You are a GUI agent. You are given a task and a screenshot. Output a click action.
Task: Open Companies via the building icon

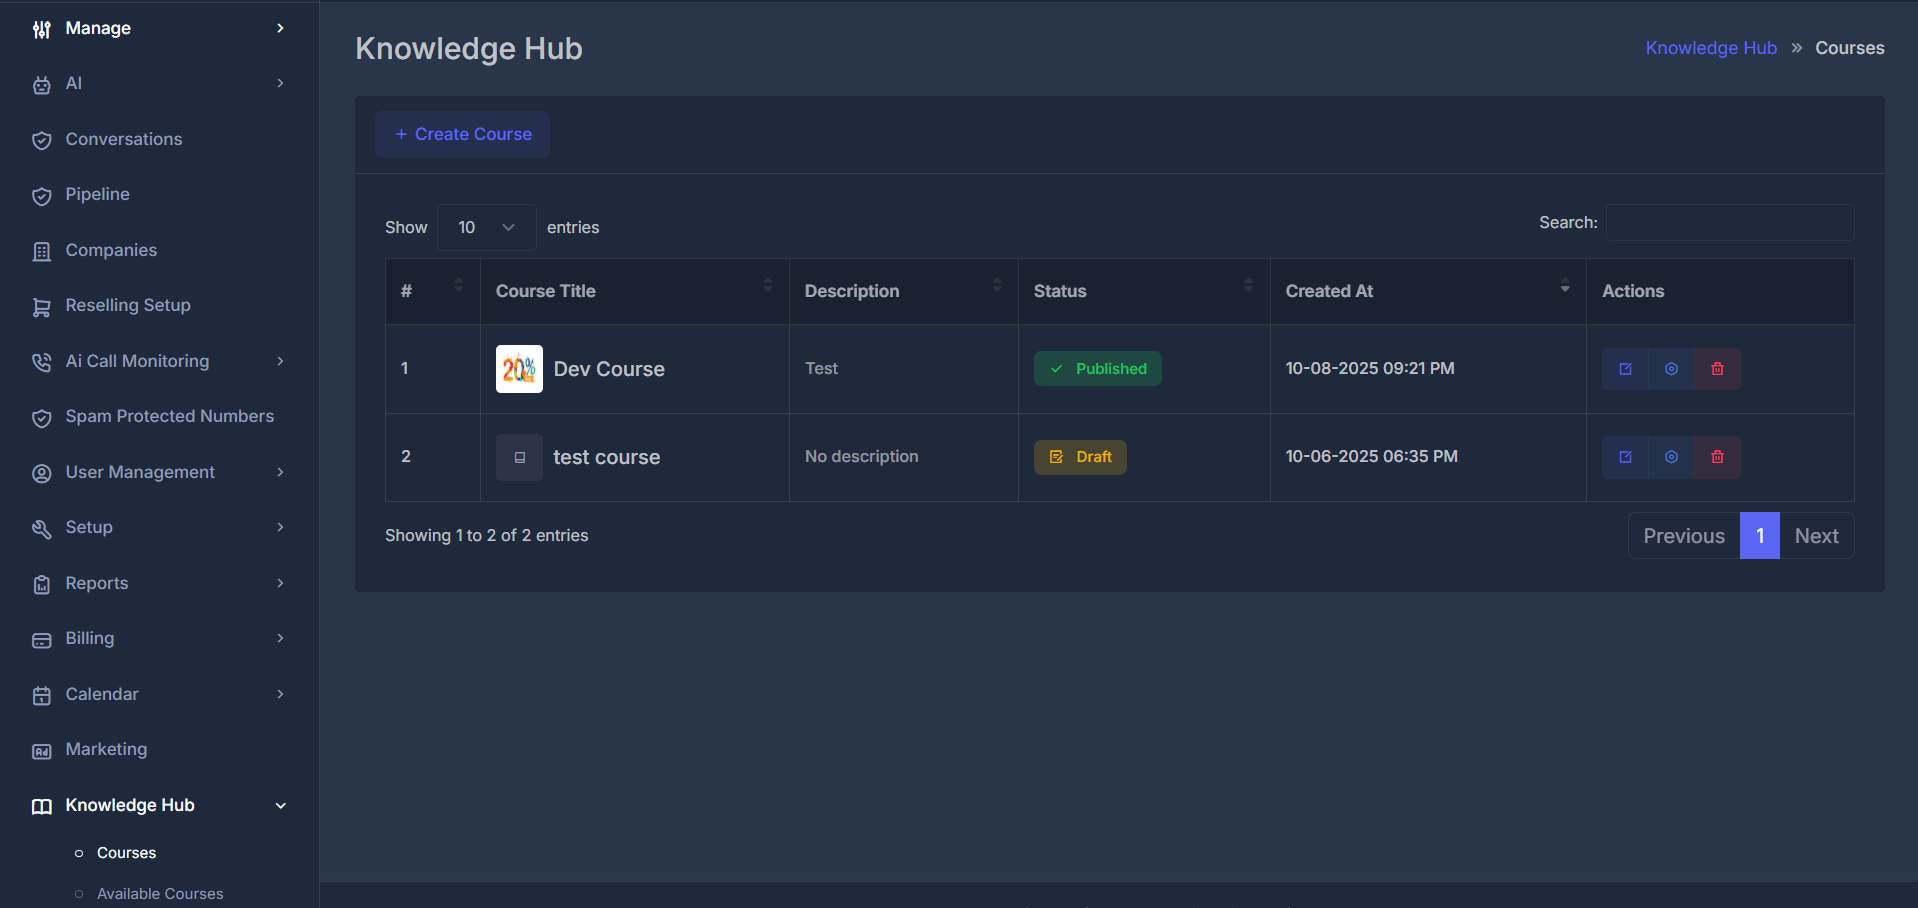(41, 250)
